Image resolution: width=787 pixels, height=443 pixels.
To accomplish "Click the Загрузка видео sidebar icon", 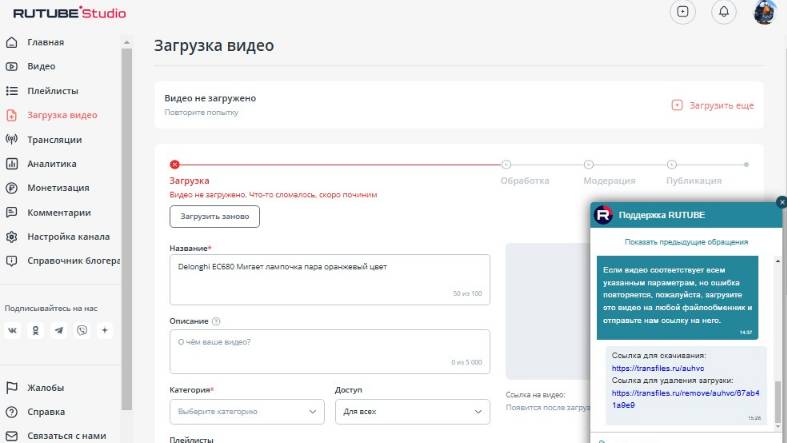I will pos(12,115).
